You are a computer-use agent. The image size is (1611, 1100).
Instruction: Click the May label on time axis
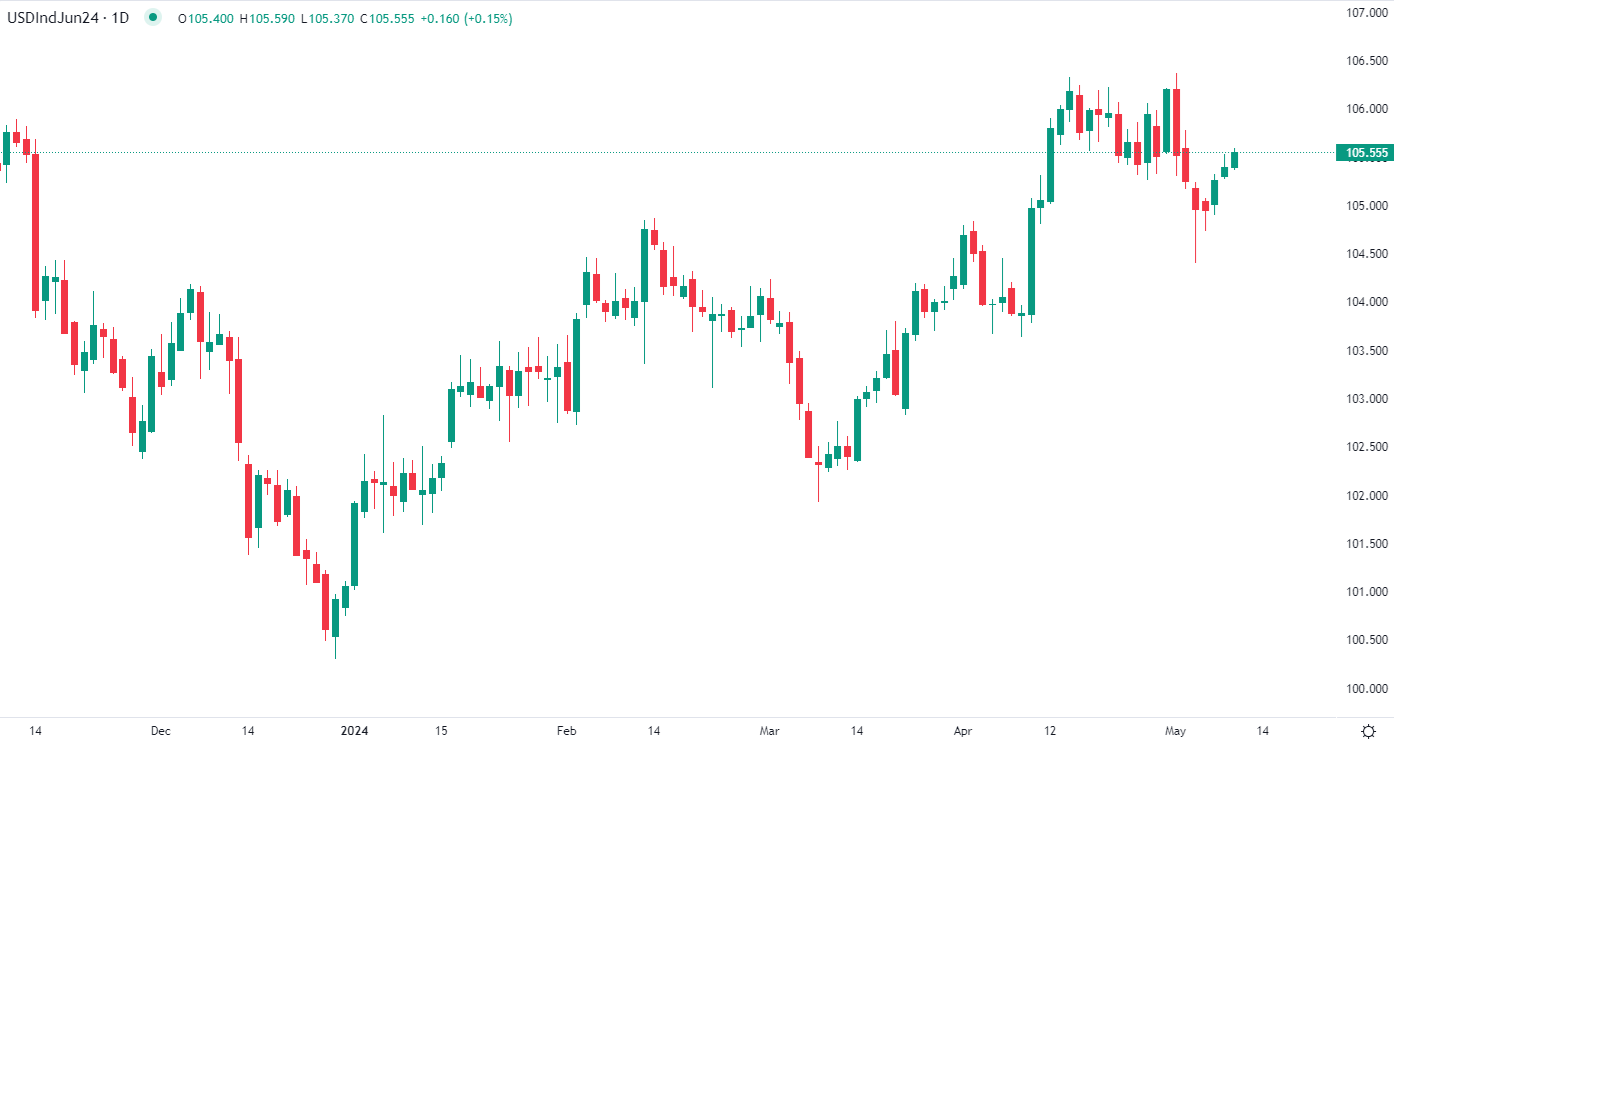1175,731
